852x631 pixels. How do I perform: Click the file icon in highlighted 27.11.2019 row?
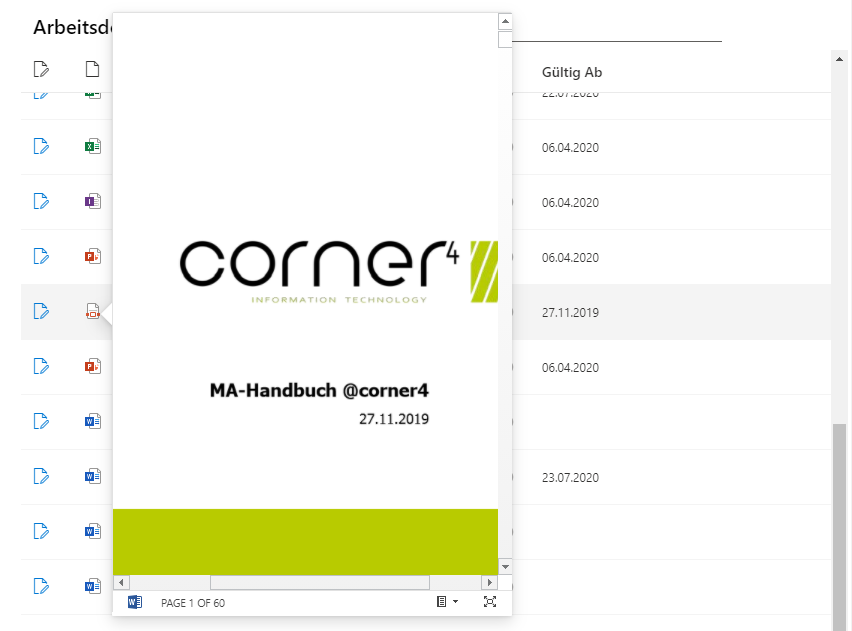coord(93,311)
